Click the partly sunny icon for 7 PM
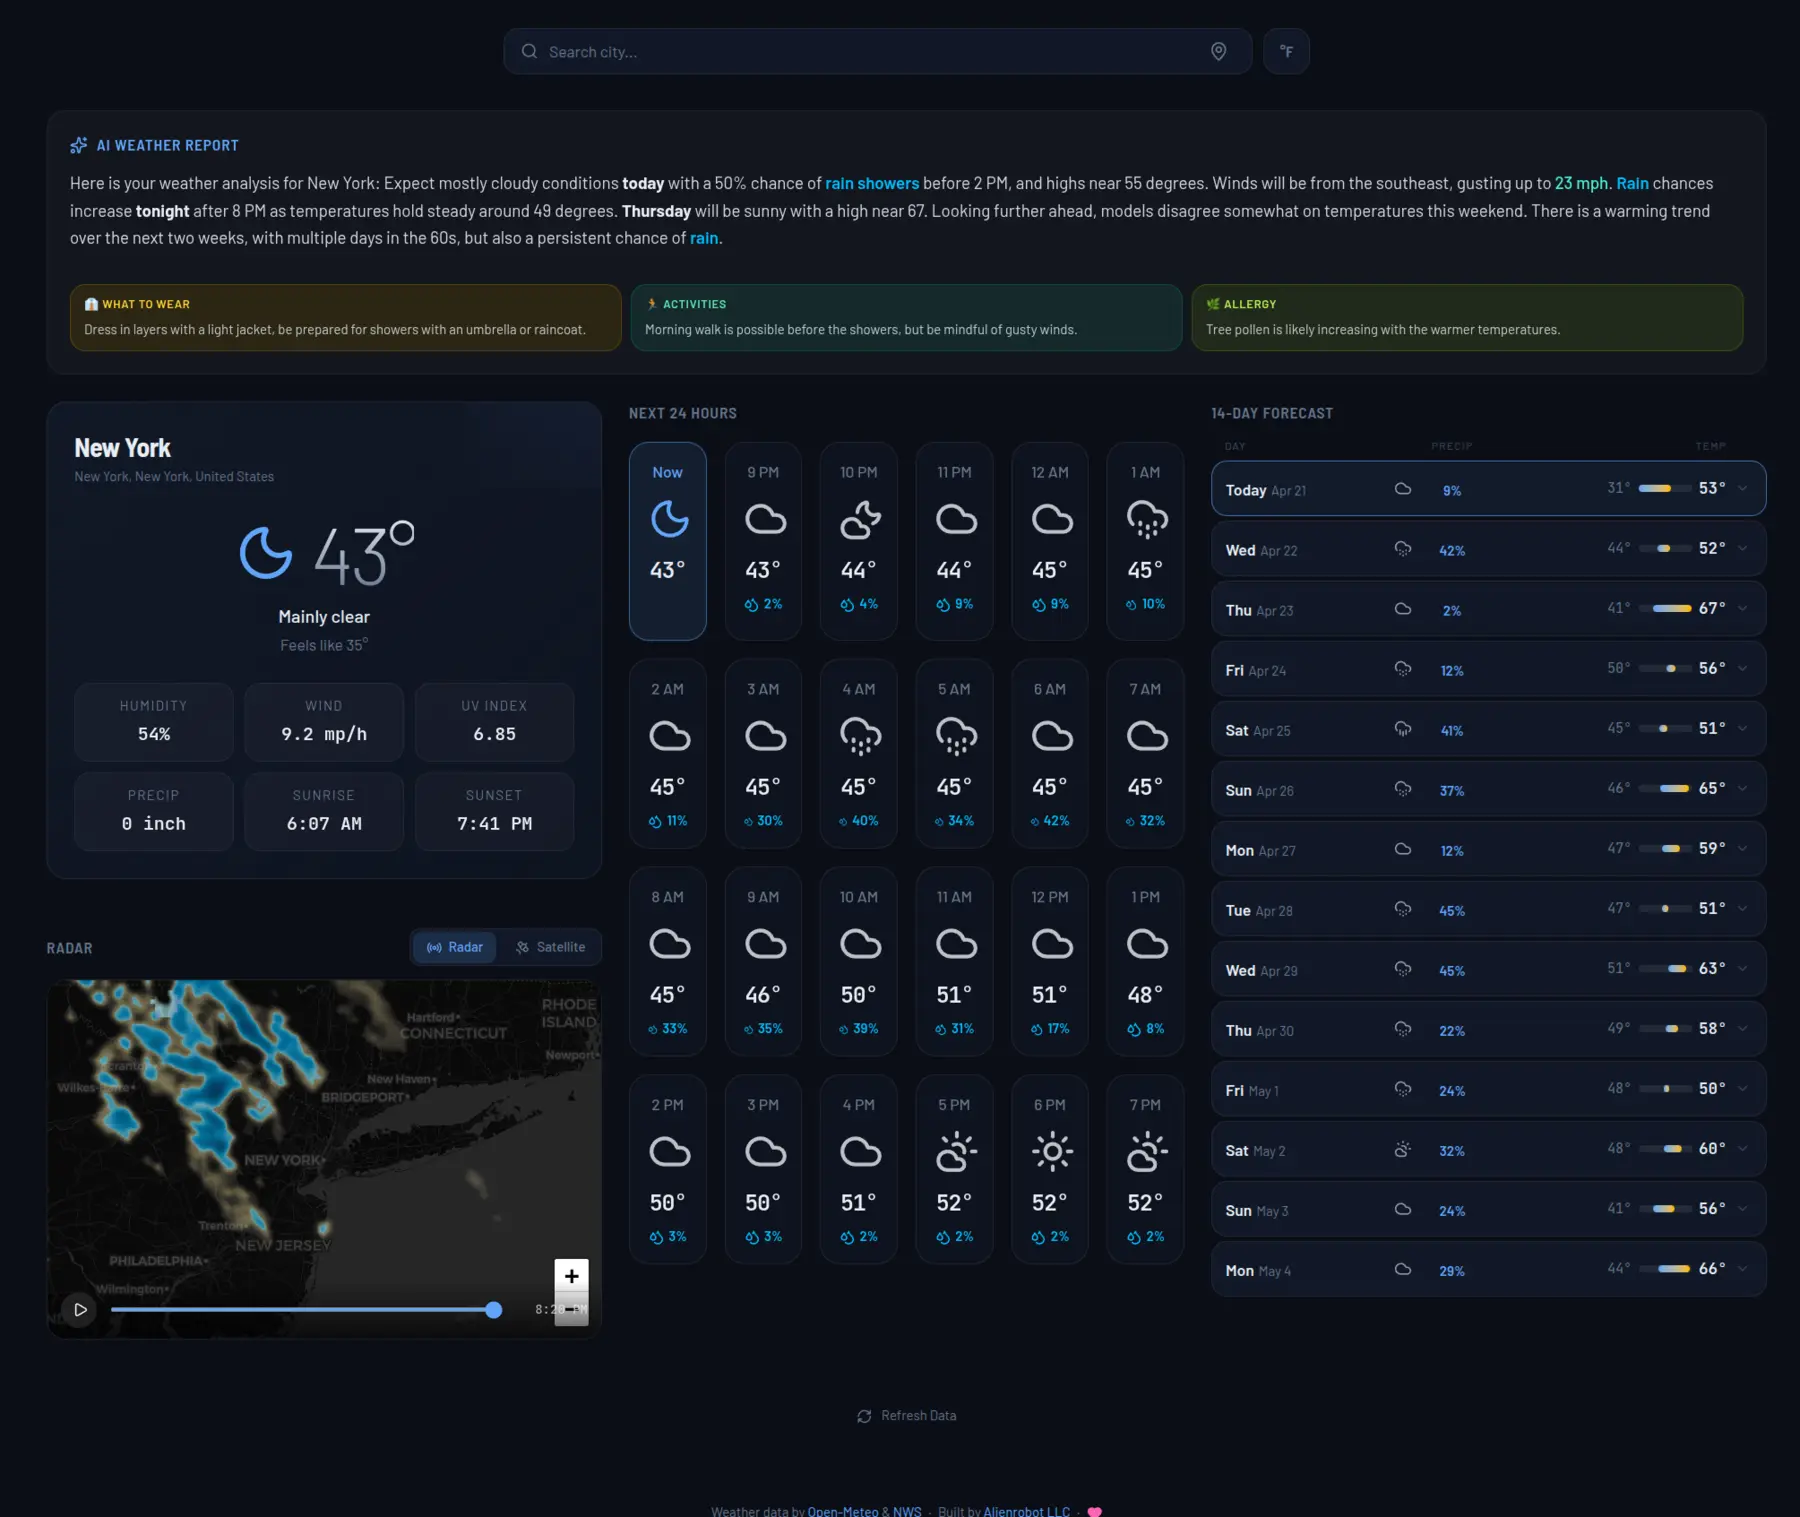1800x1517 pixels. [x=1147, y=1152]
